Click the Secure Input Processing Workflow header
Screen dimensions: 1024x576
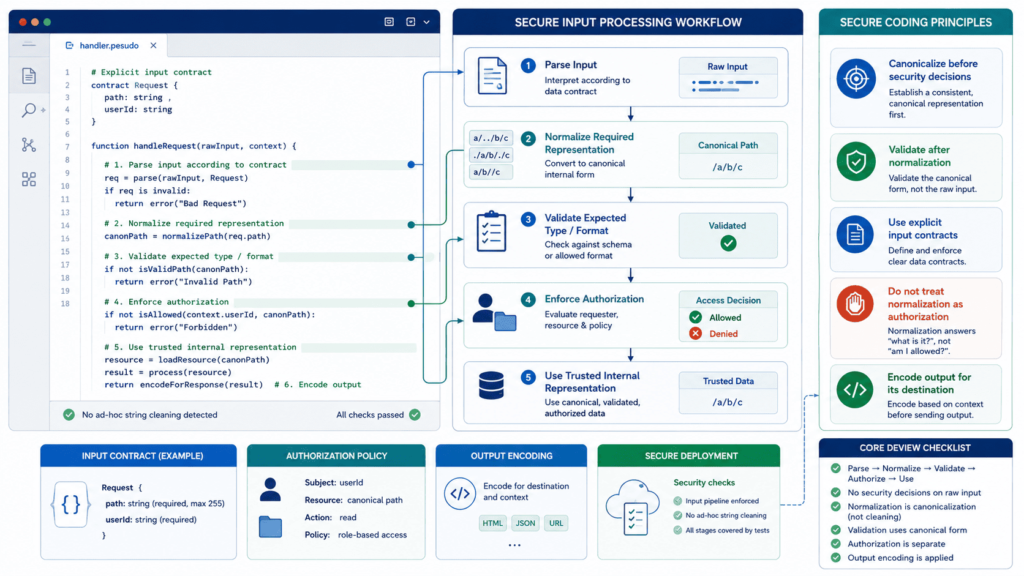coord(628,22)
